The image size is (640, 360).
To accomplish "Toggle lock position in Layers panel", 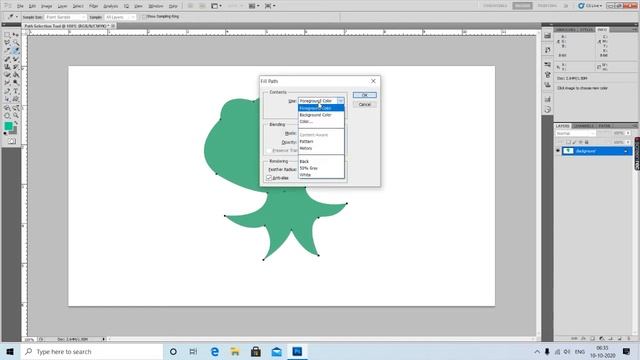I will click(x=580, y=142).
